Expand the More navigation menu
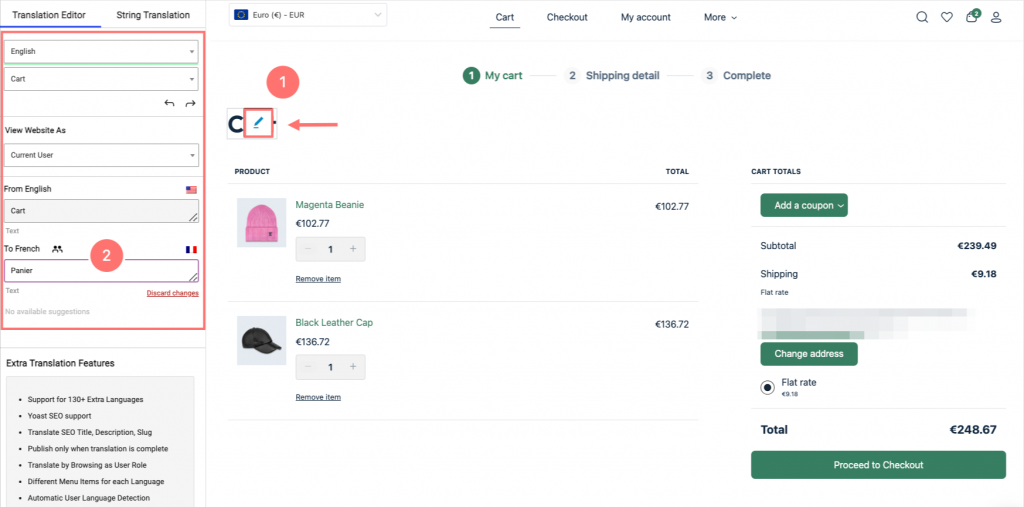The image size is (1024, 507). point(720,17)
